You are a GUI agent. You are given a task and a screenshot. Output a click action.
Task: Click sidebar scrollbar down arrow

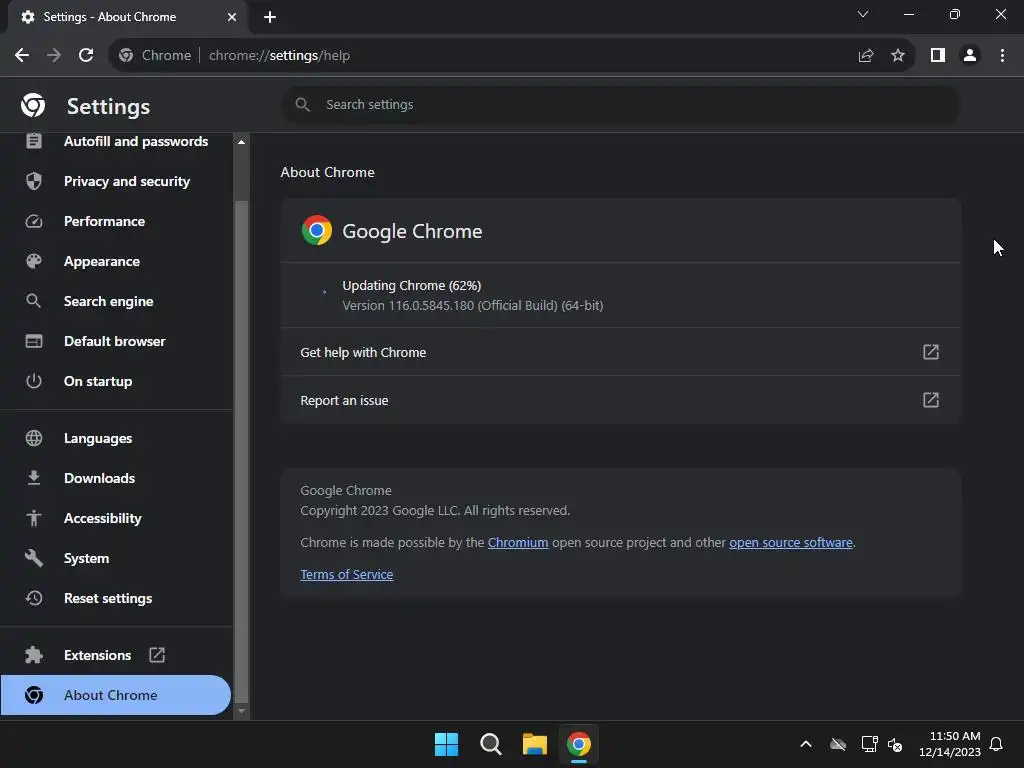pos(242,711)
